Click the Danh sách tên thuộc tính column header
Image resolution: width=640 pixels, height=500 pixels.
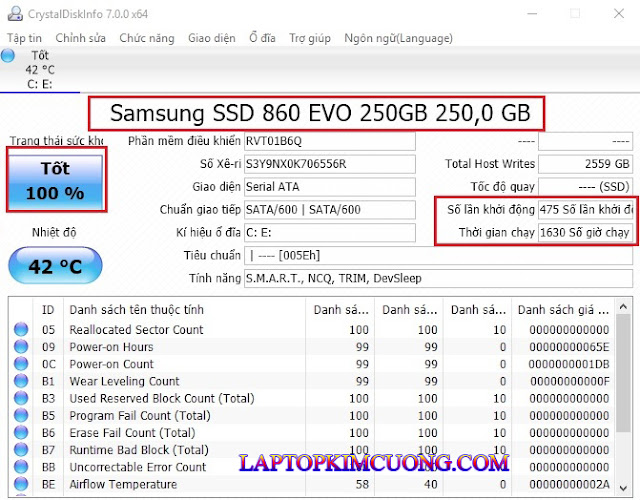(184, 310)
